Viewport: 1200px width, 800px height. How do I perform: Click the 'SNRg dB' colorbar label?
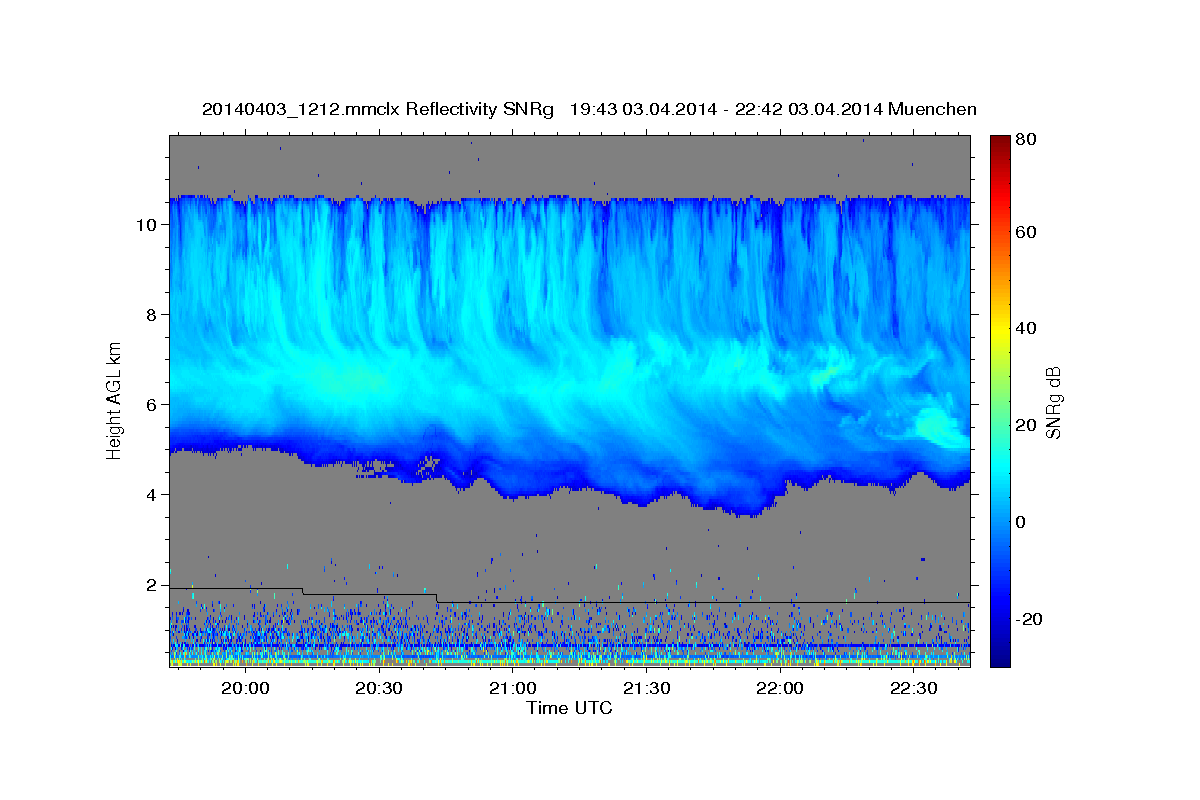click(1053, 401)
